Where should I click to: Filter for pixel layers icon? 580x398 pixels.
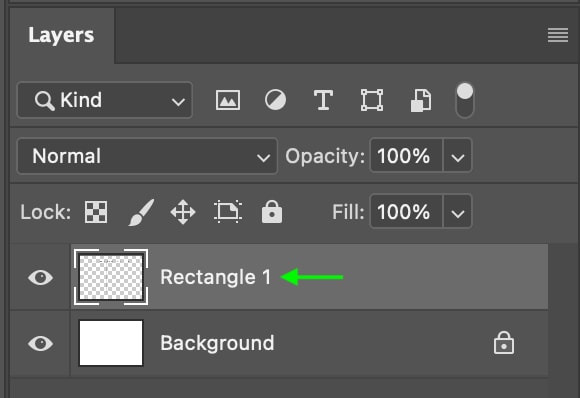pos(228,100)
